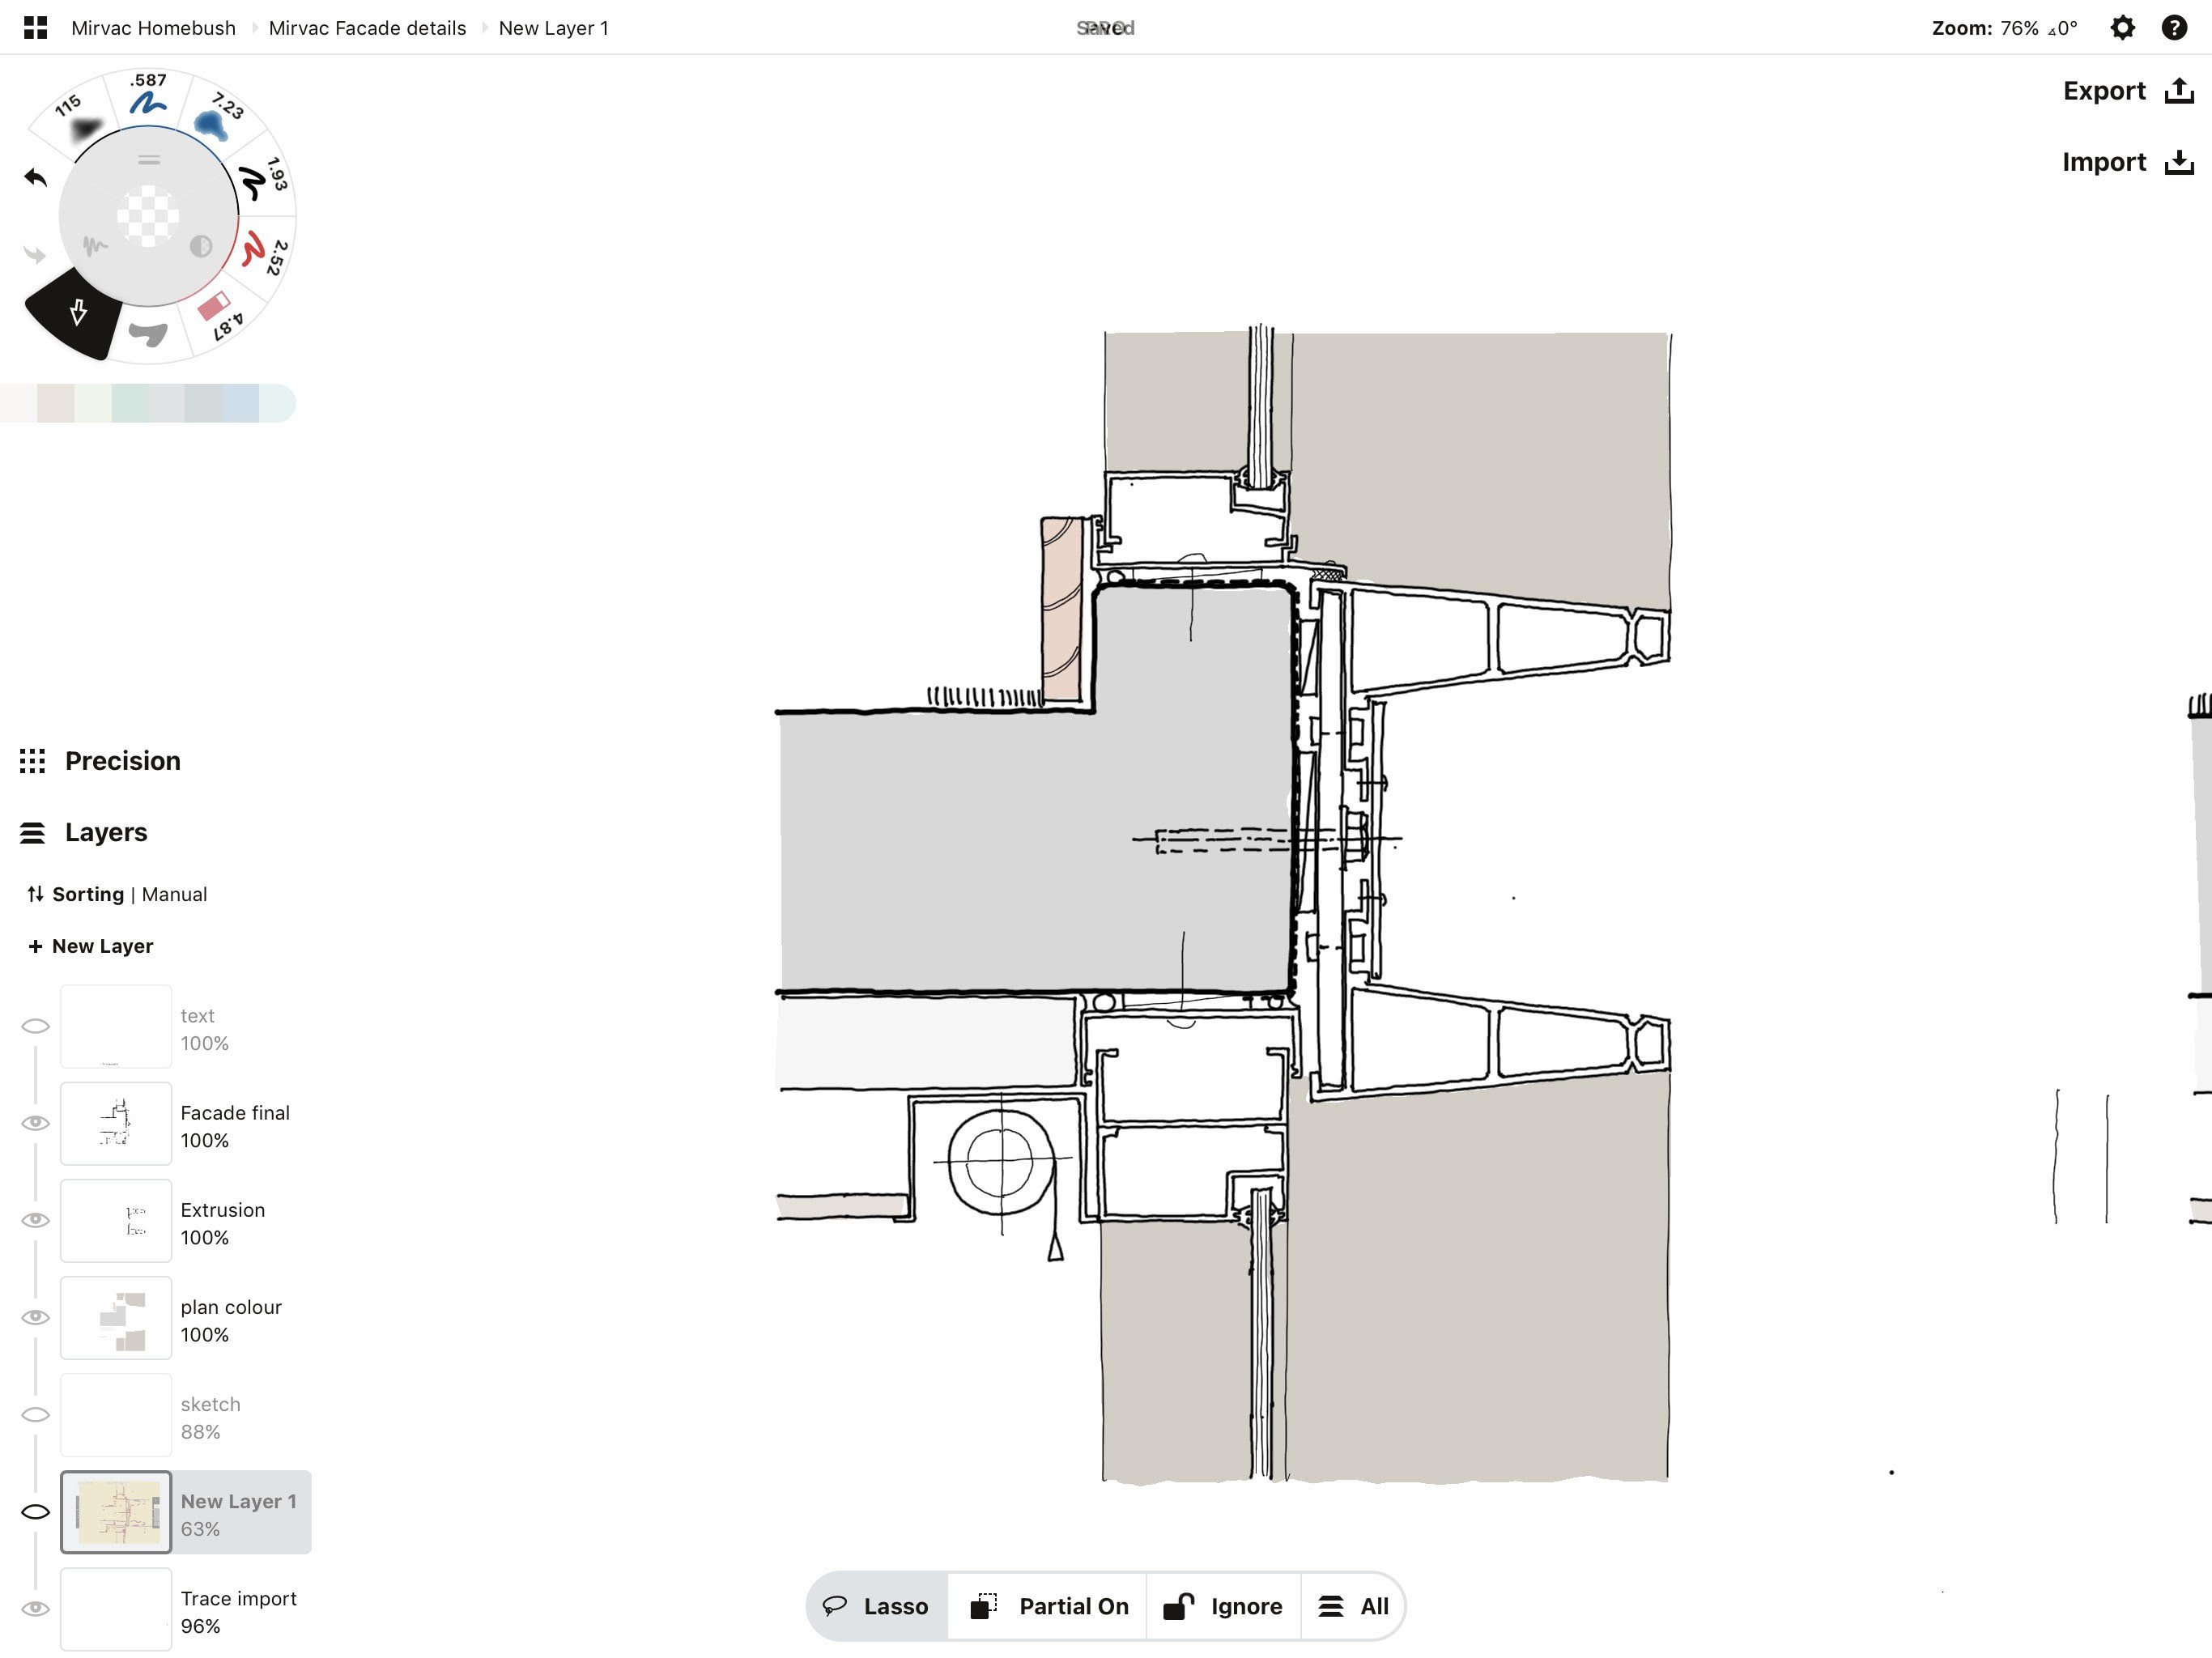2212x1658 pixels.
Task: Open smoothing control in tool wheel
Action: [95, 246]
